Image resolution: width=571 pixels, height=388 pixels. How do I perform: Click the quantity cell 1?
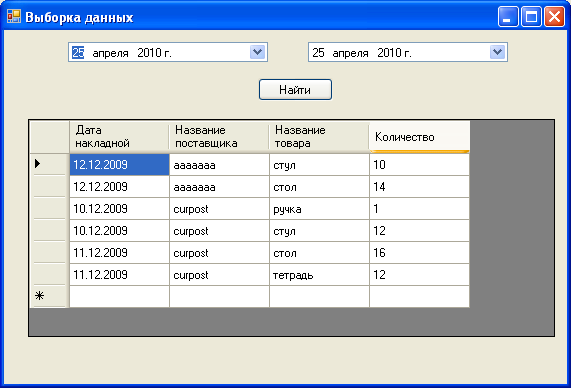click(420, 209)
